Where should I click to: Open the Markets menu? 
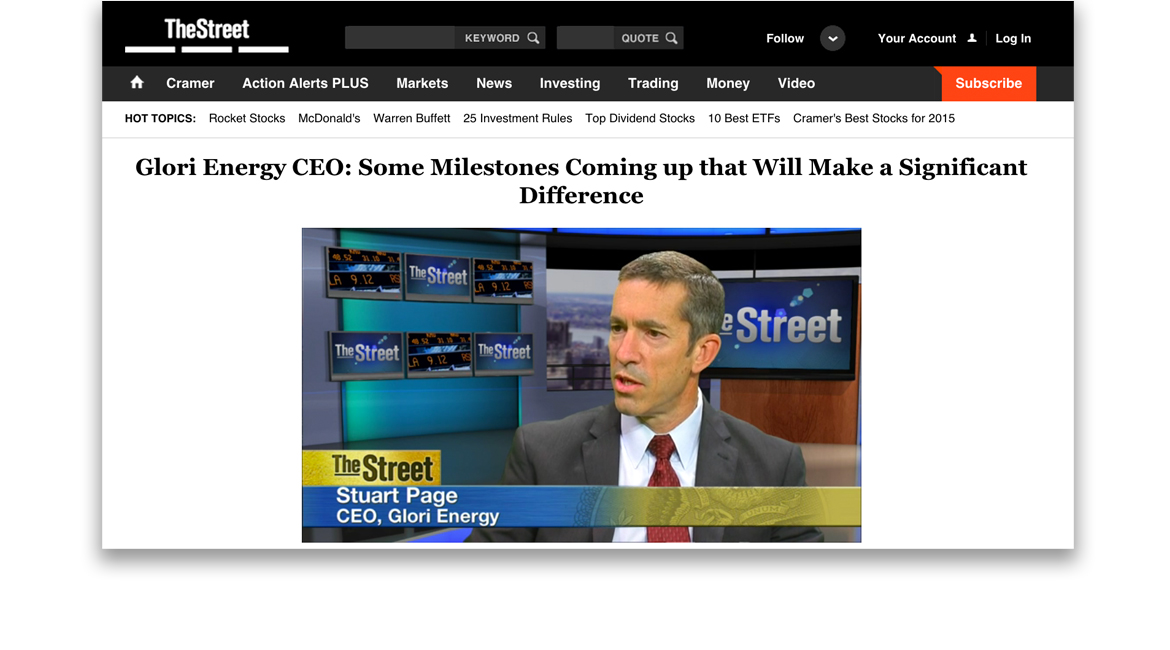tap(422, 84)
